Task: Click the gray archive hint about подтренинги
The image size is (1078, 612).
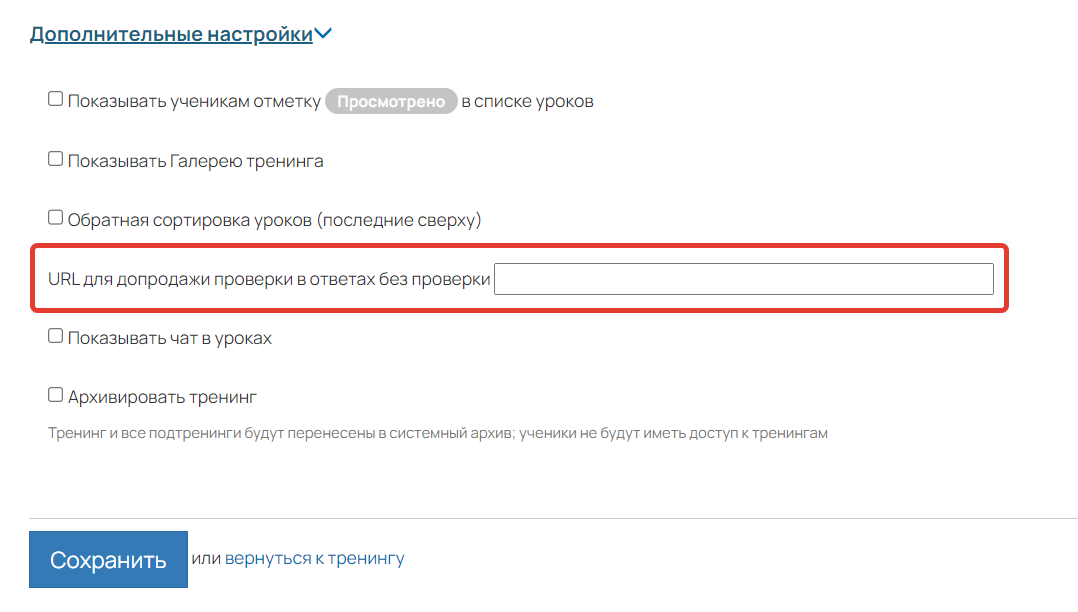Action: tap(438, 434)
